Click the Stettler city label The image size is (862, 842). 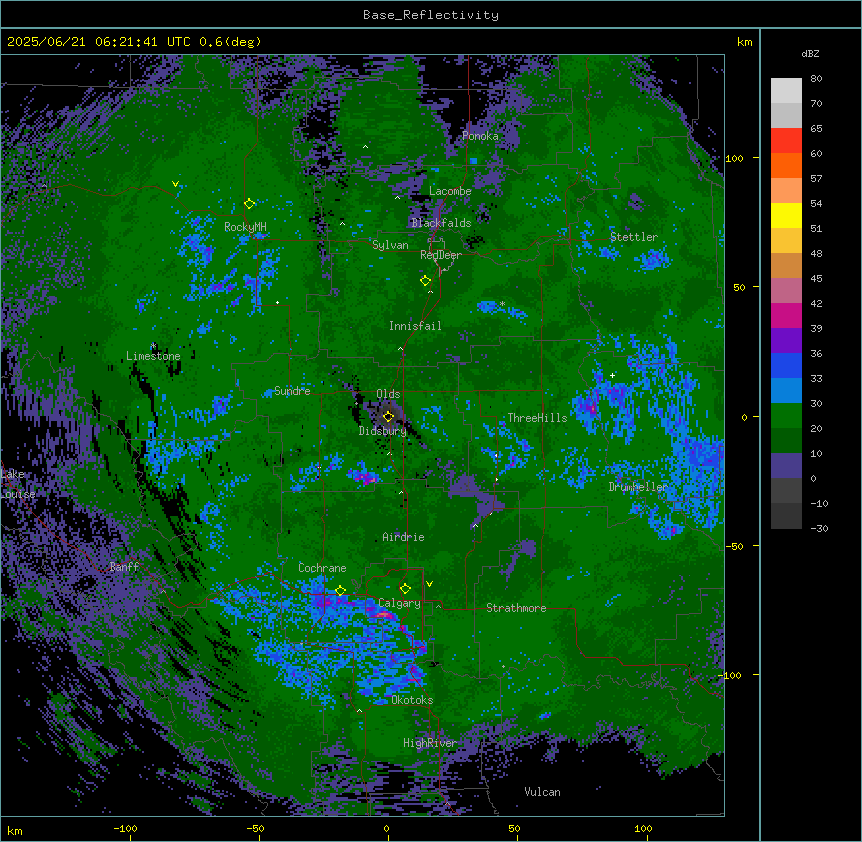pyautogui.click(x=634, y=237)
